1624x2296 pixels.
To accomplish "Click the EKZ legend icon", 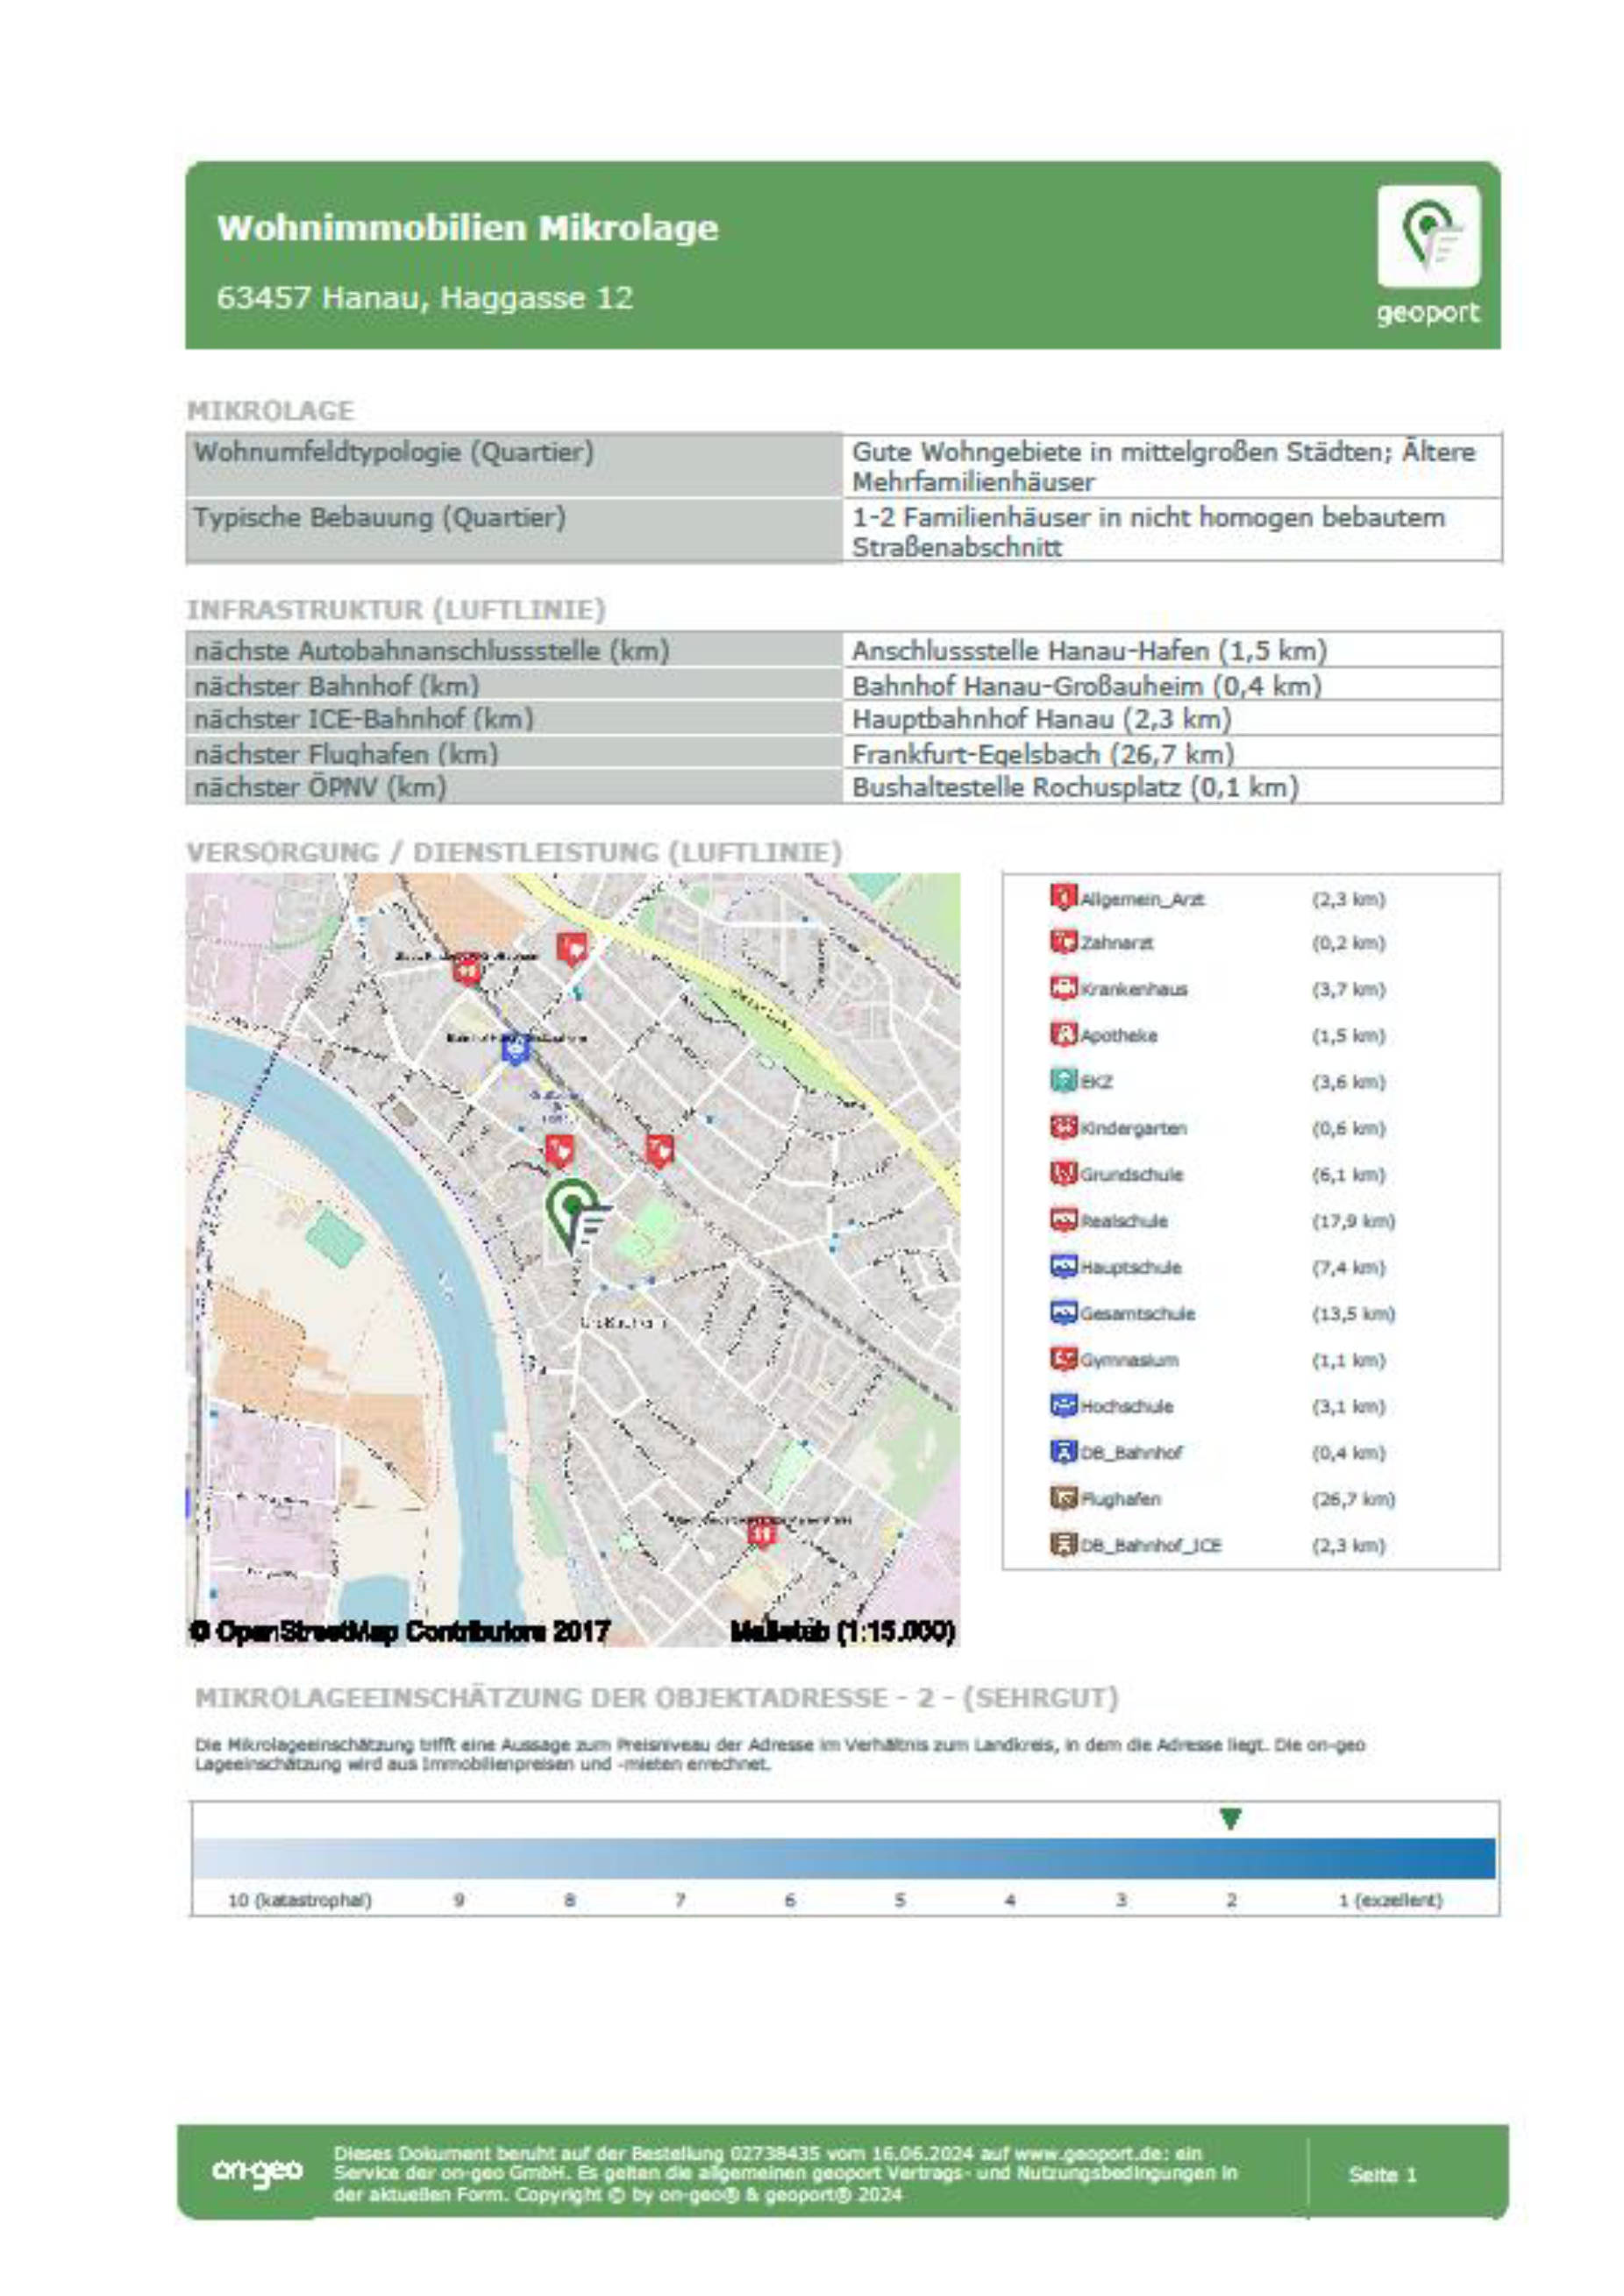I will click(1063, 1081).
